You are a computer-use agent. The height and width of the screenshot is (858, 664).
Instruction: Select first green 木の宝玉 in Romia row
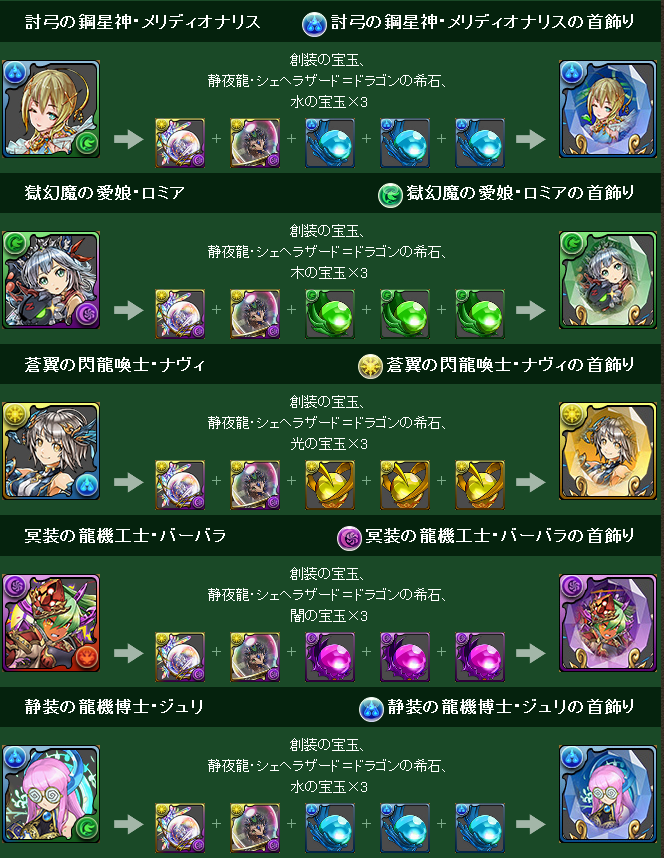(330, 314)
